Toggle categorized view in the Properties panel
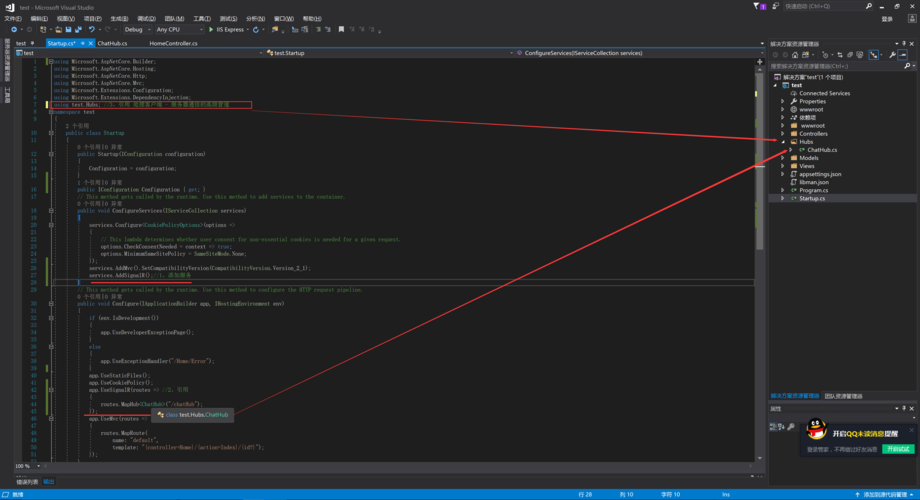 coord(773,427)
